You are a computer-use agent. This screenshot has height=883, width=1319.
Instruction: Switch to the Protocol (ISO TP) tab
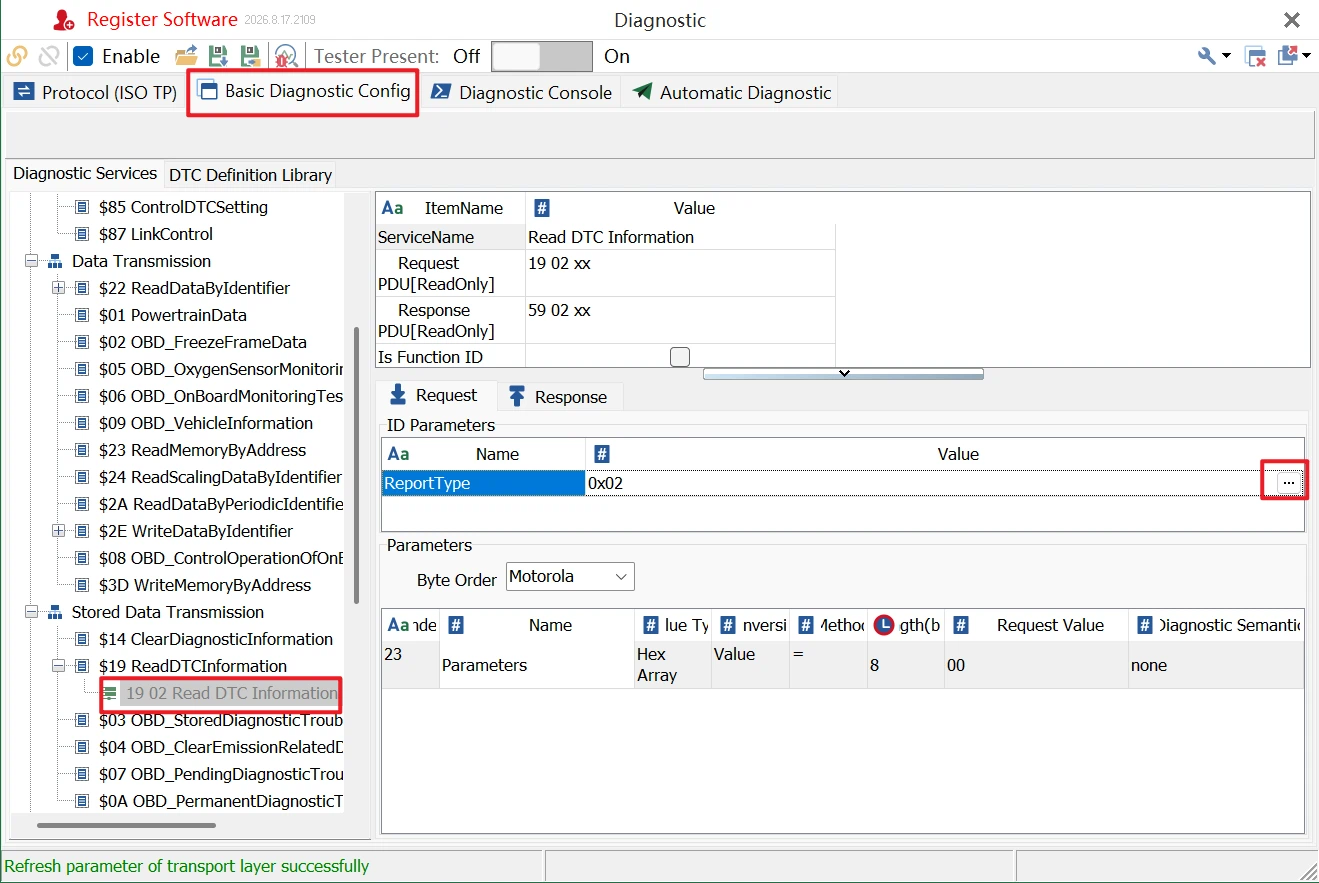click(x=96, y=93)
